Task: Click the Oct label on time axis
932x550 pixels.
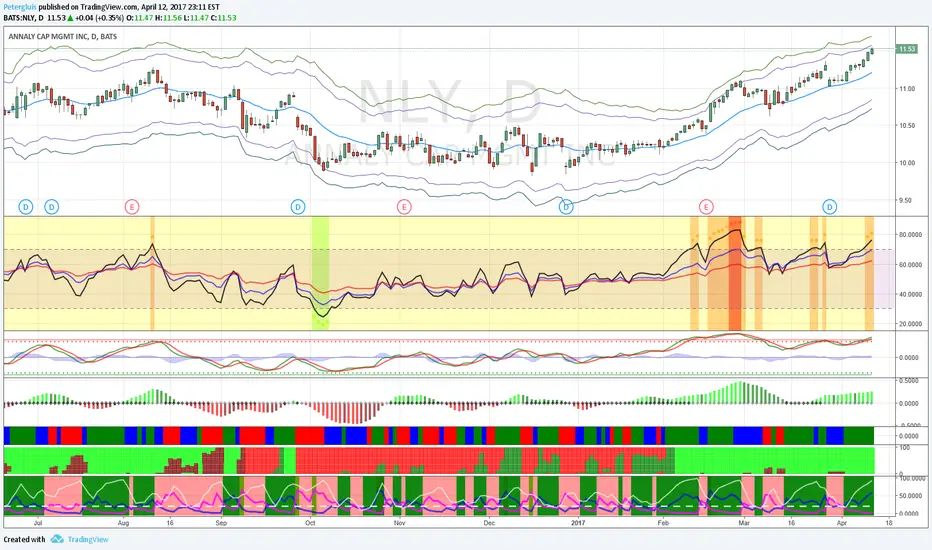Action: (x=310, y=523)
